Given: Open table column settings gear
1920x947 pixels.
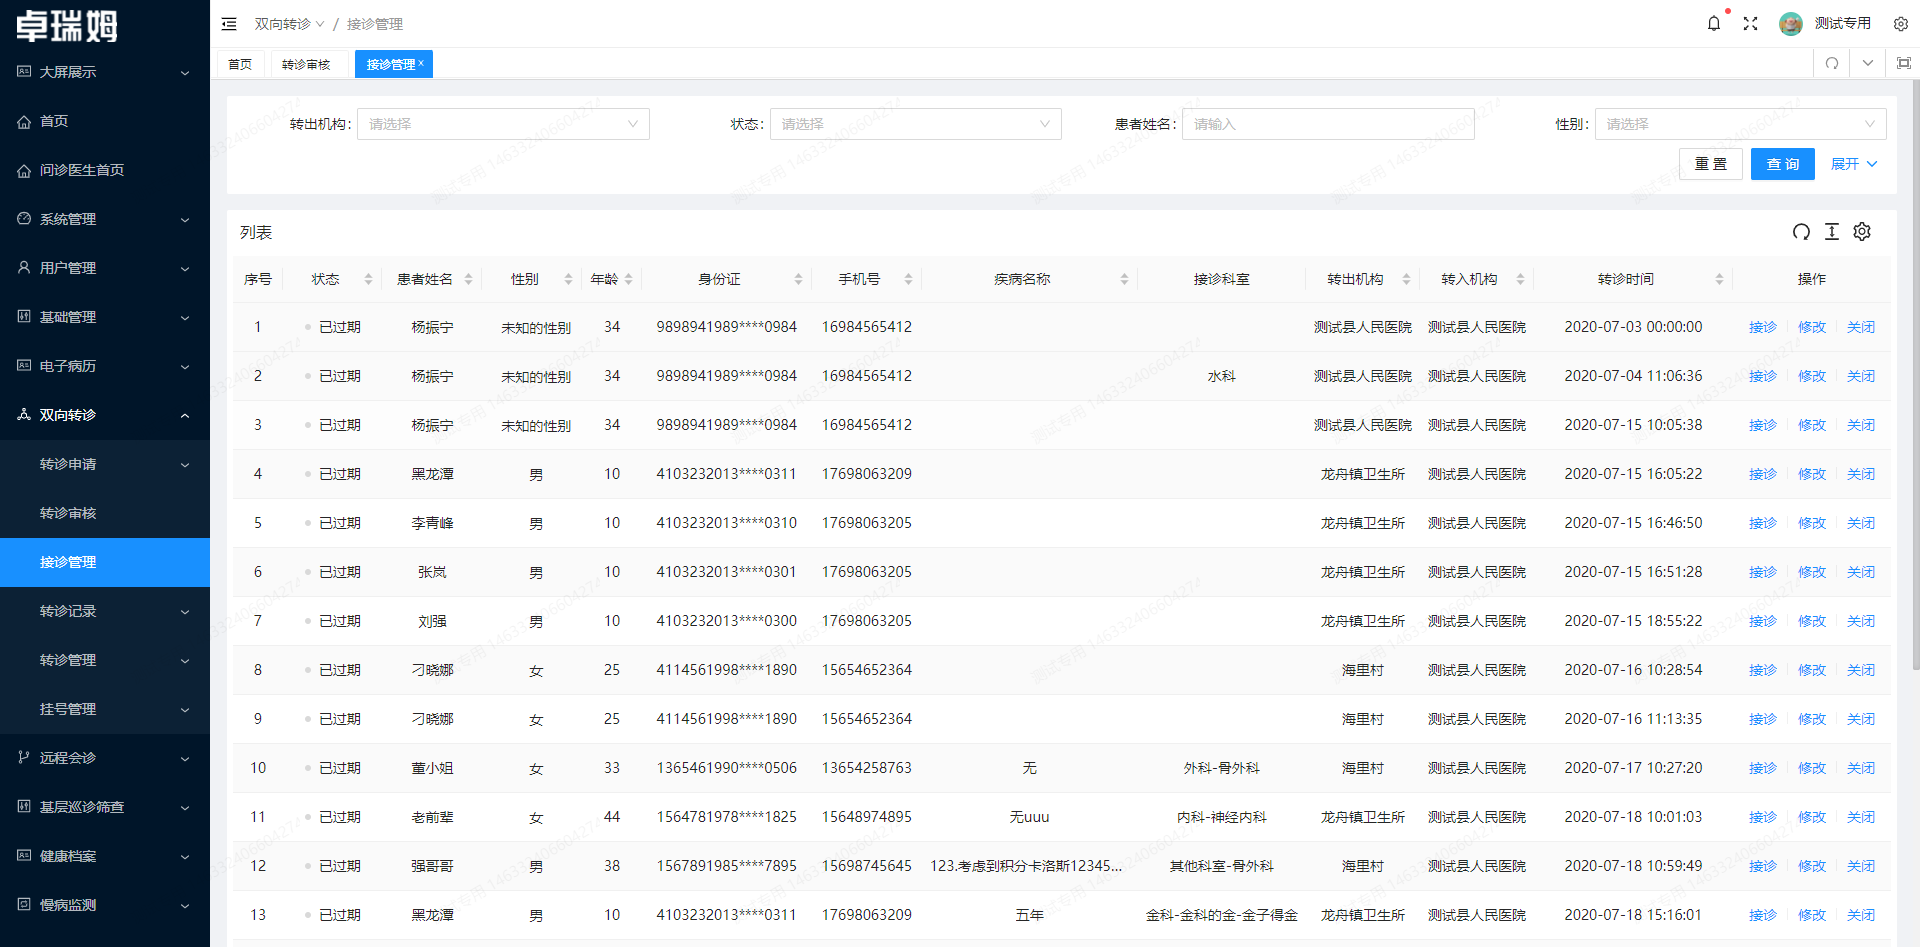Looking at the screenshot, I should (x=1862, y=232).
